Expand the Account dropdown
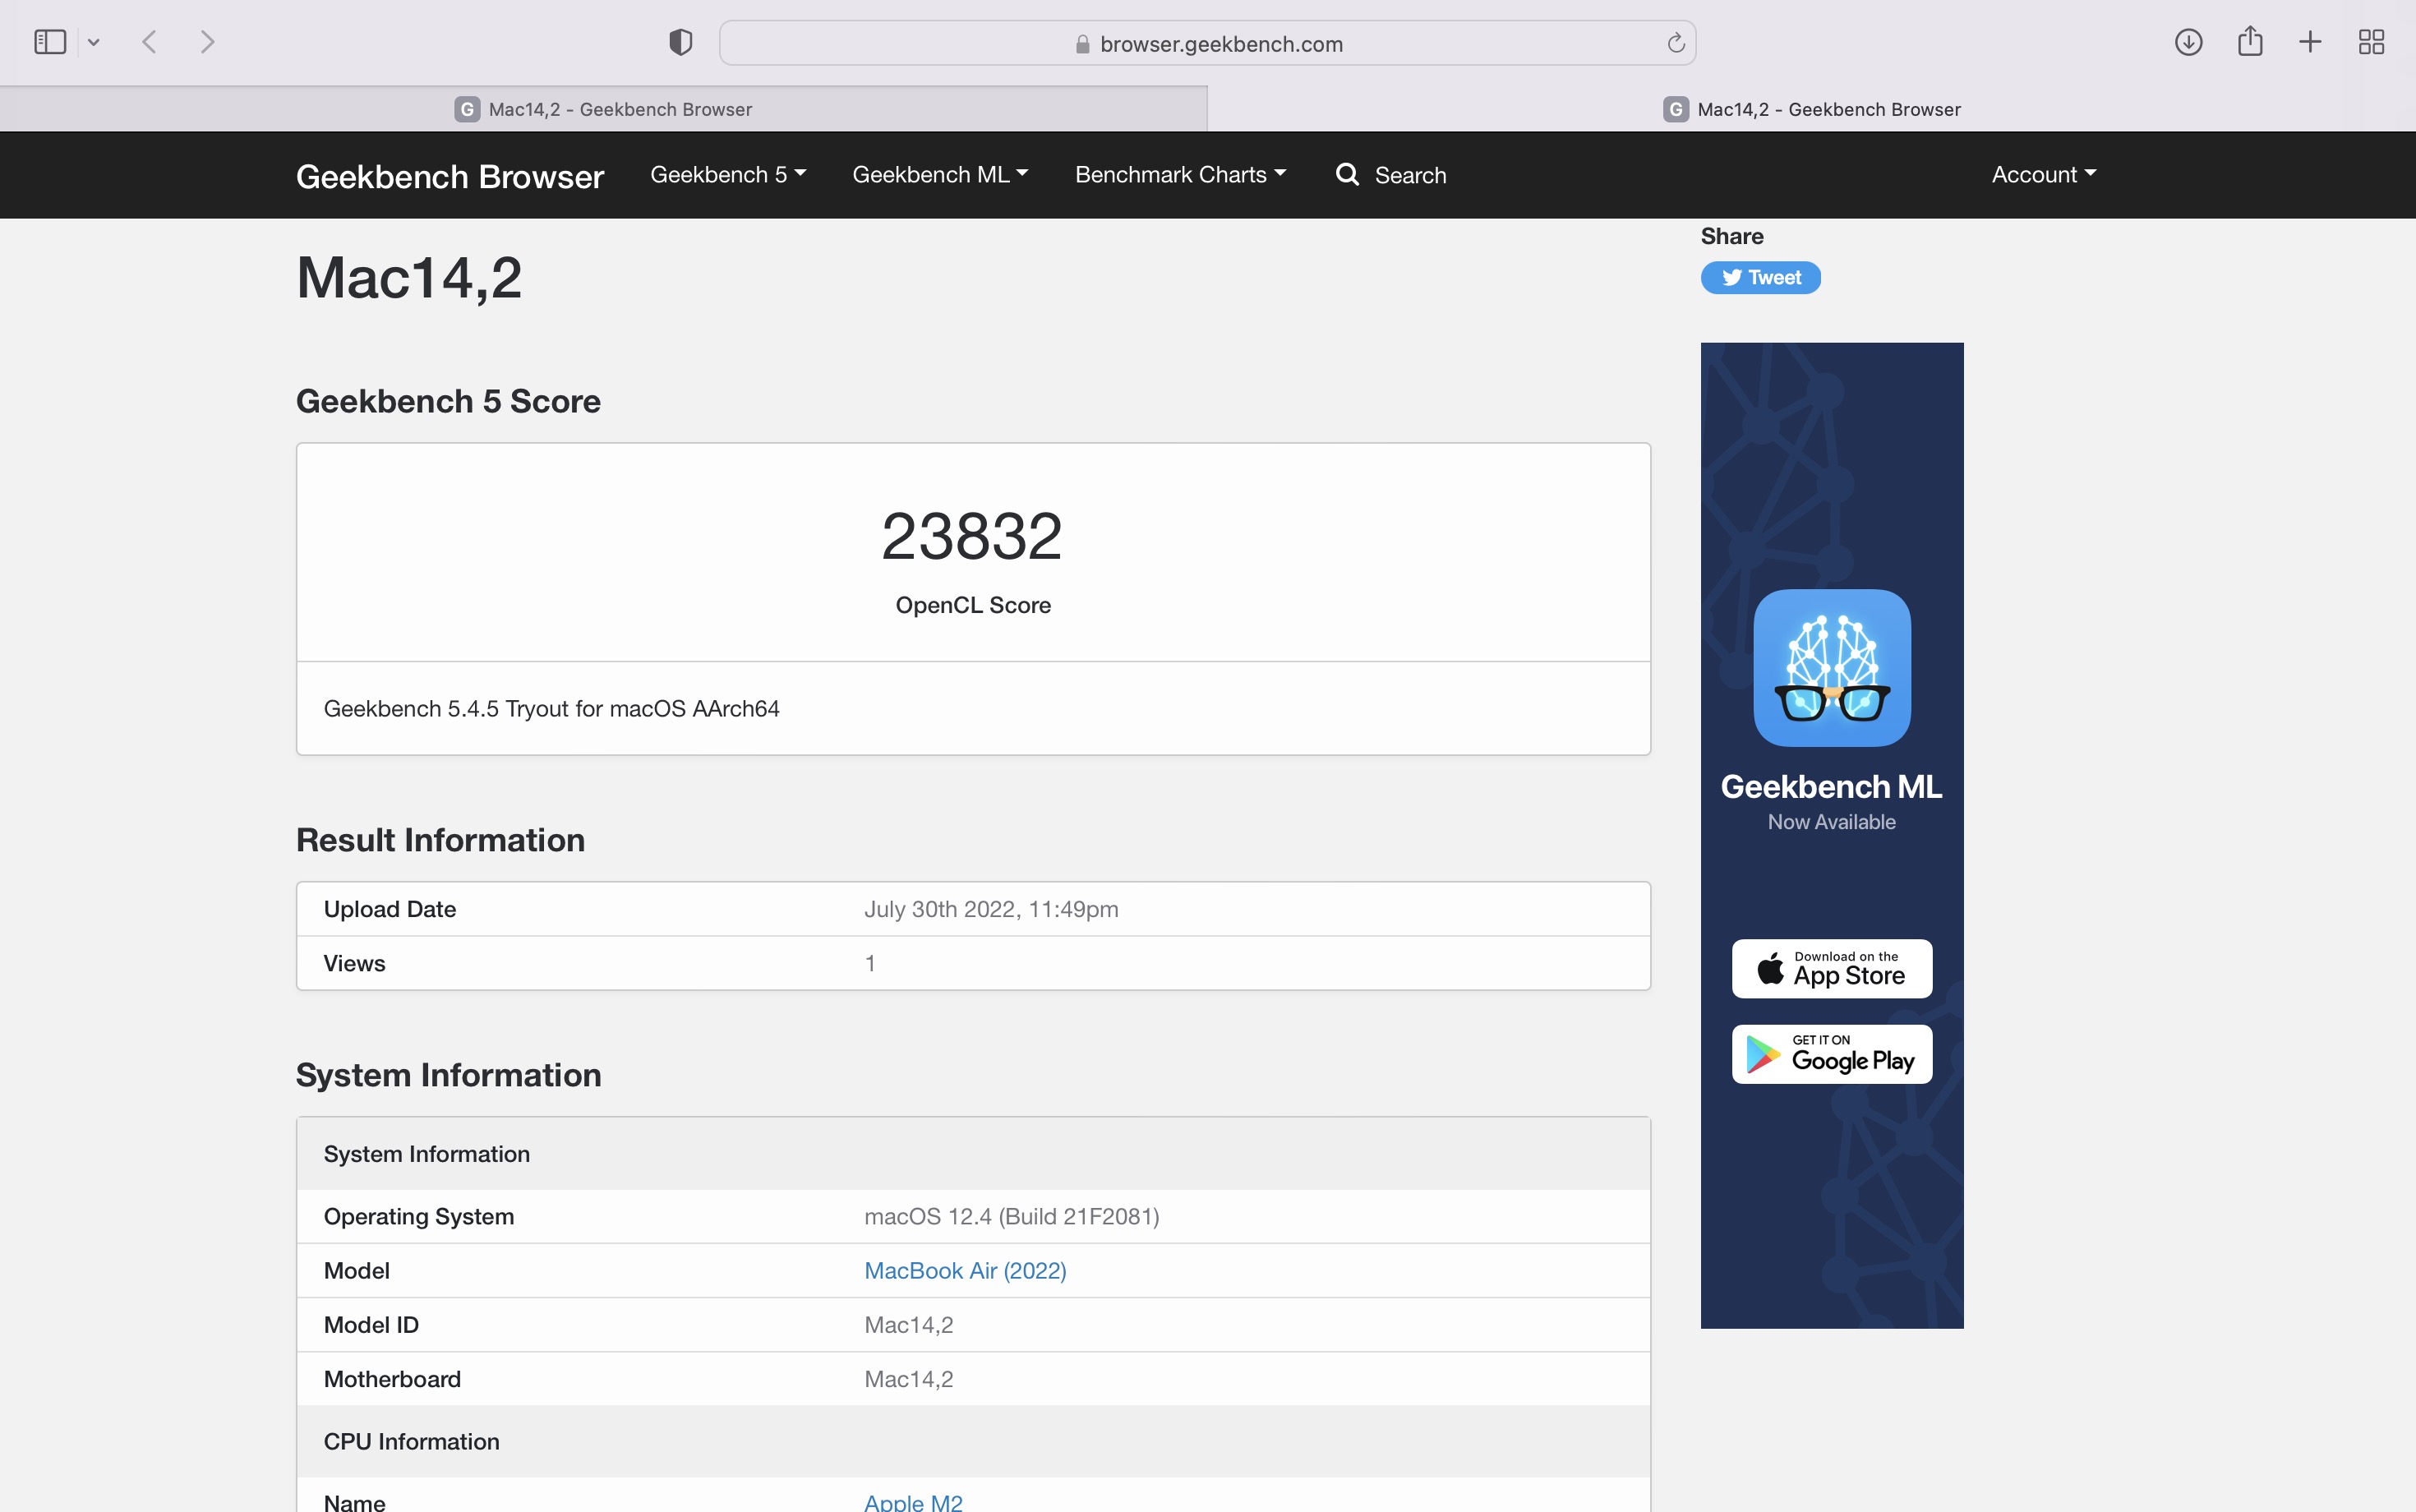Screen dimensions: 2416x1512 pos(2044,175)
